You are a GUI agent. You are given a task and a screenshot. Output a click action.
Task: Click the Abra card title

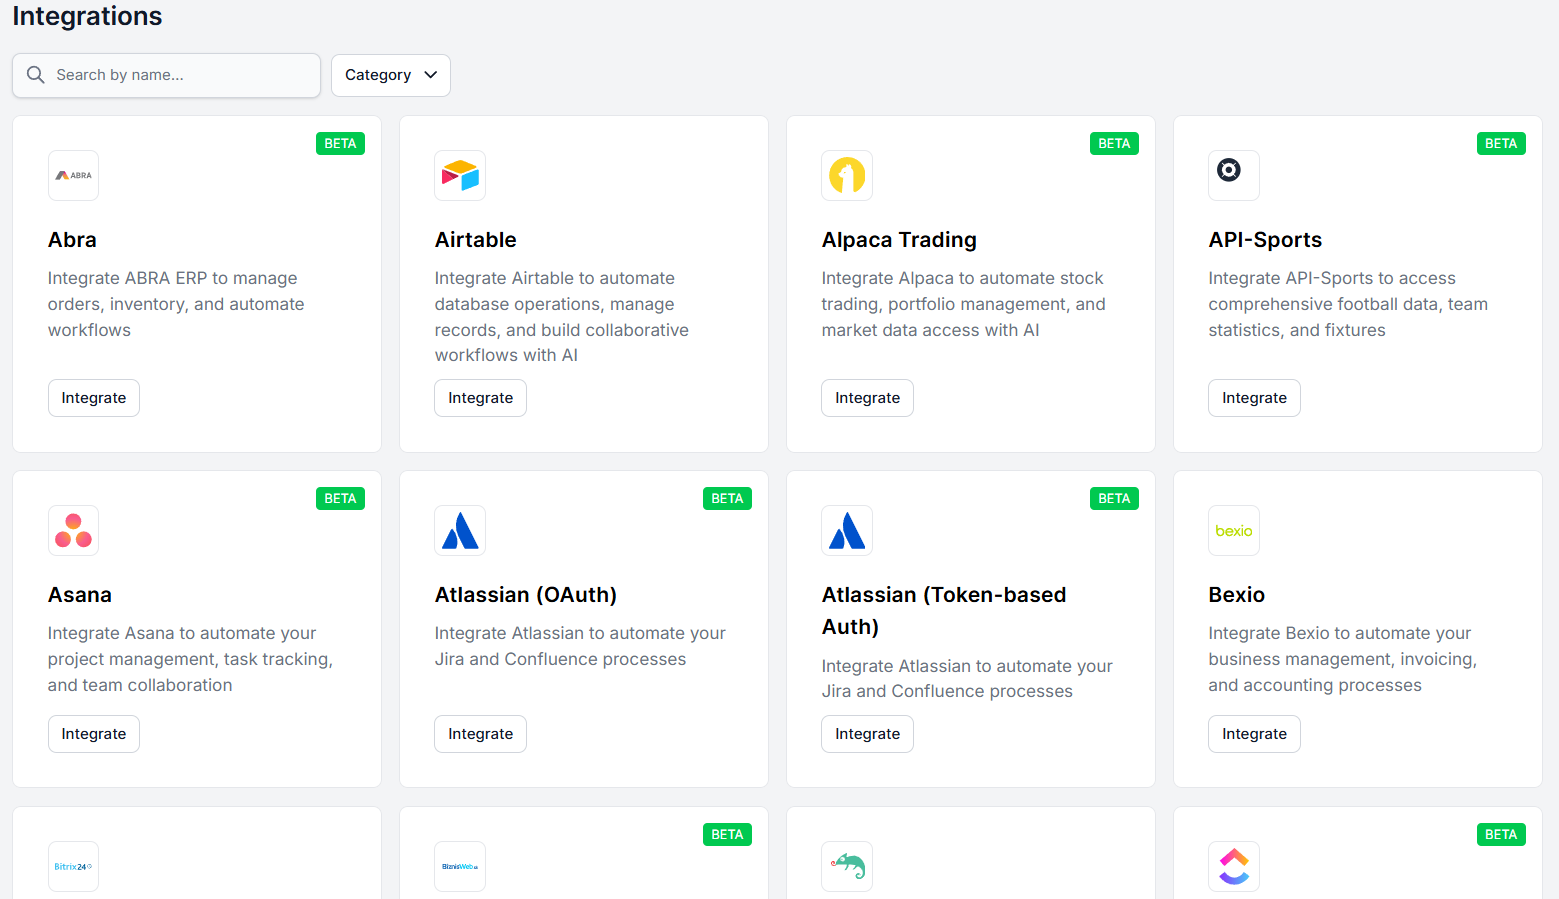coord(72,240)
